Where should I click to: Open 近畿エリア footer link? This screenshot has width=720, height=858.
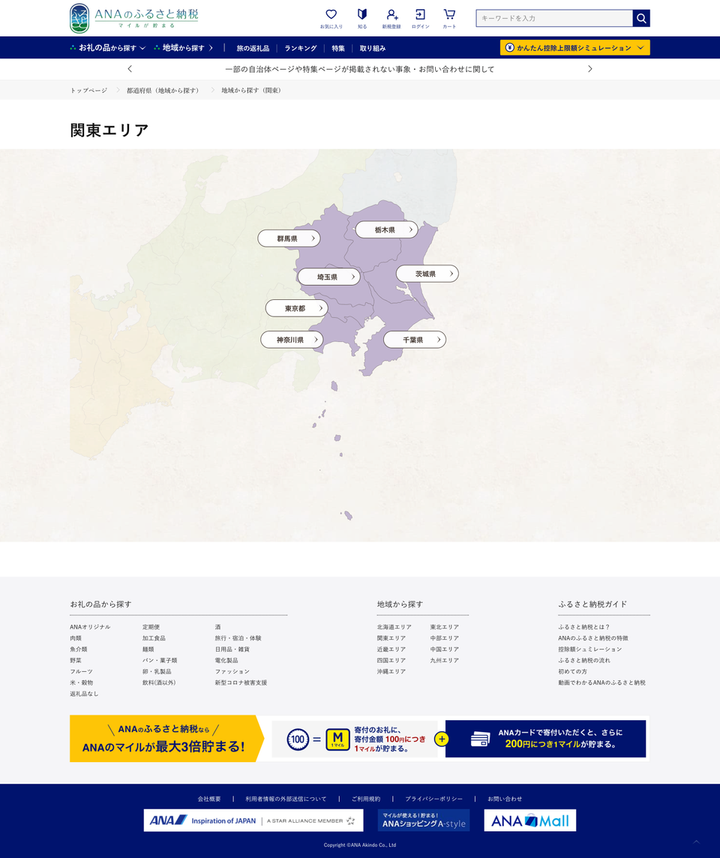click(x=391, y=649)
